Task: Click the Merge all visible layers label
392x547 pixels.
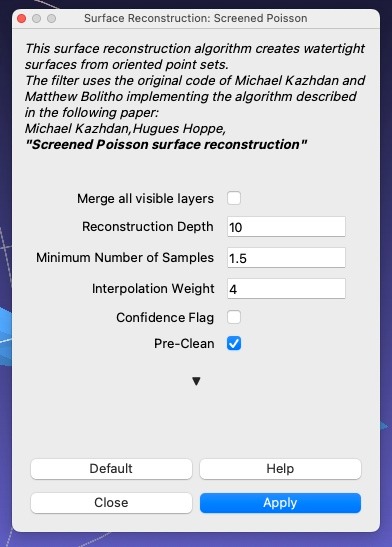Action: [145, 198]
